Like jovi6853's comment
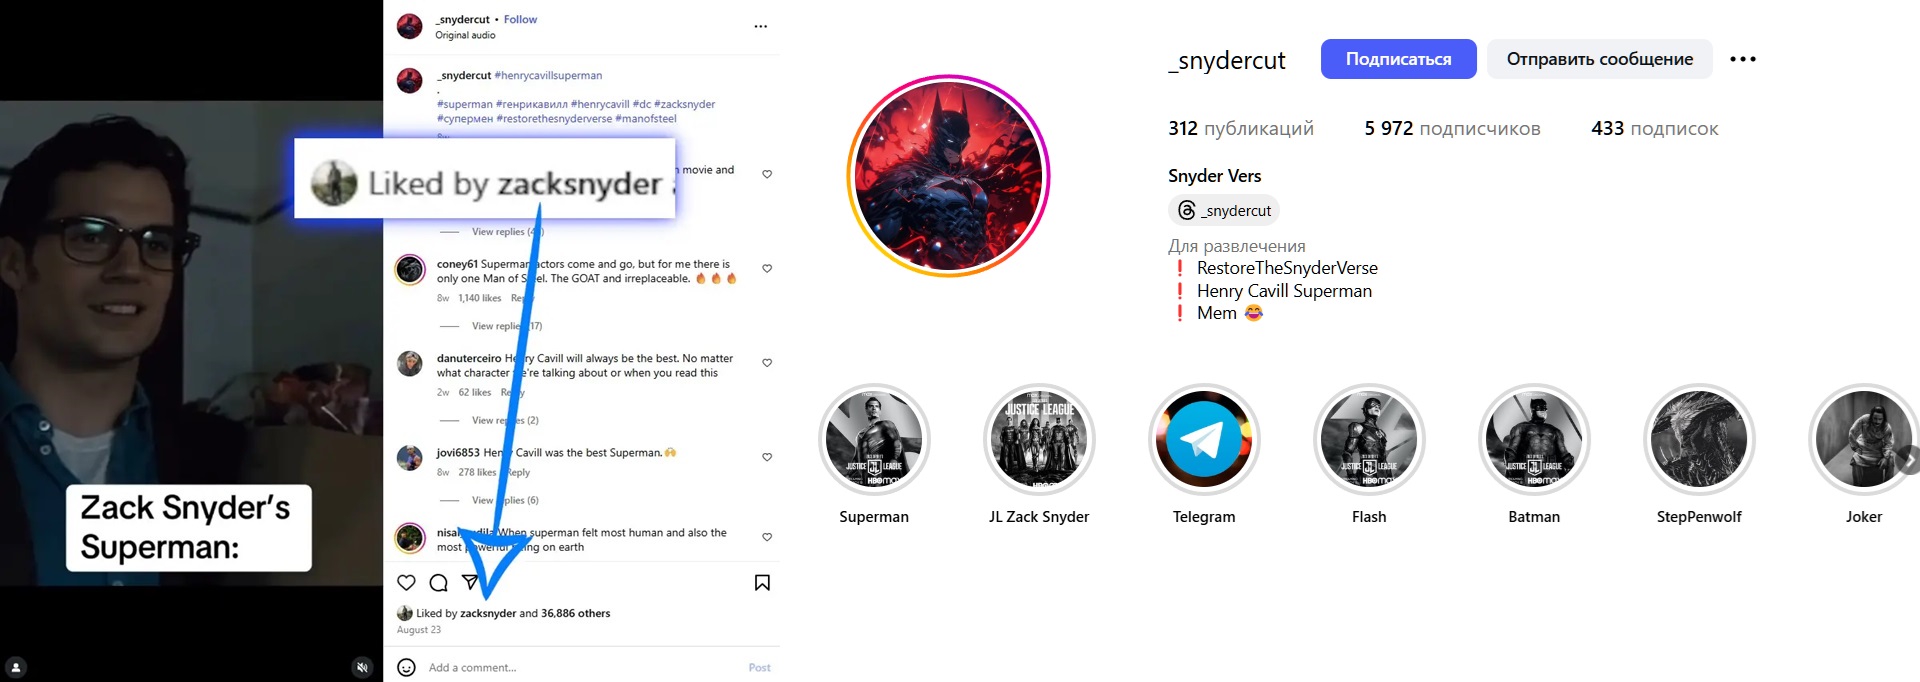 pyautogui.click(x=767, y=457)
